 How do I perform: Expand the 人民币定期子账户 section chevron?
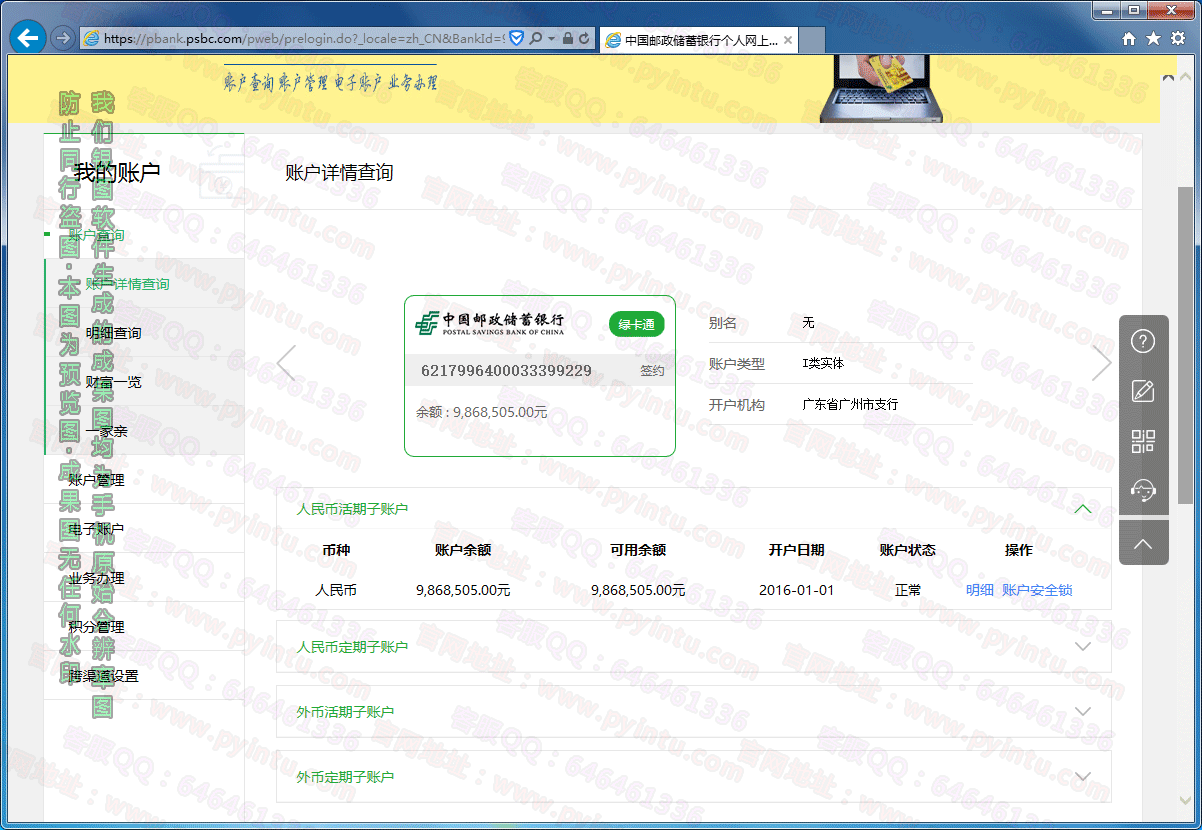click(x=1082, y=647)
